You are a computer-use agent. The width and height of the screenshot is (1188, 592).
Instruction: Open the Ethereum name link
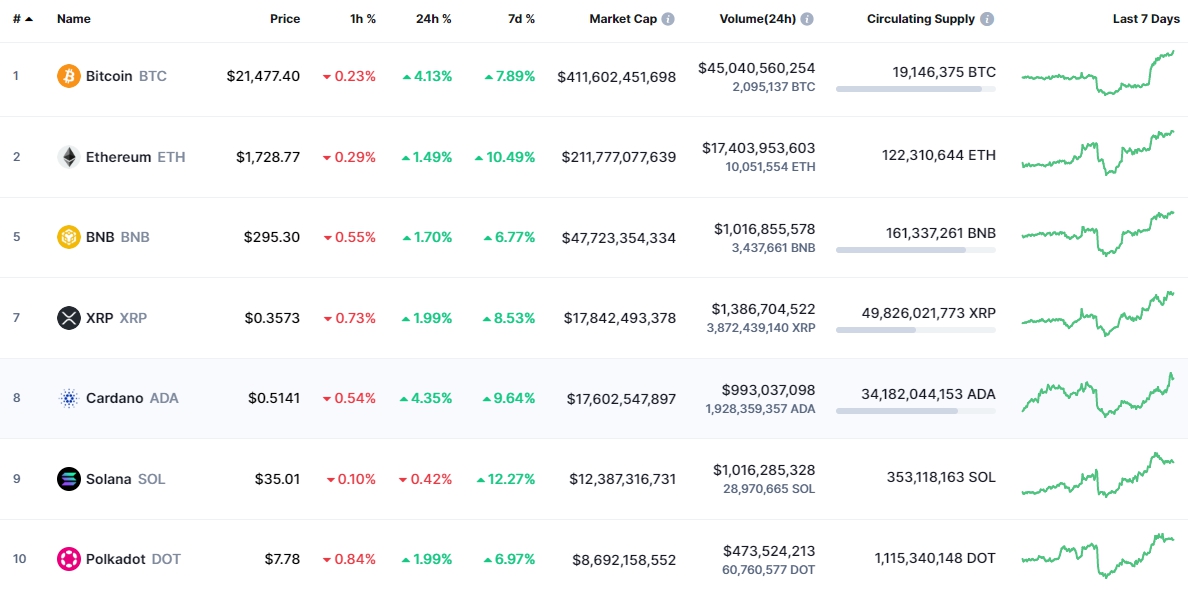coord(118,157)
